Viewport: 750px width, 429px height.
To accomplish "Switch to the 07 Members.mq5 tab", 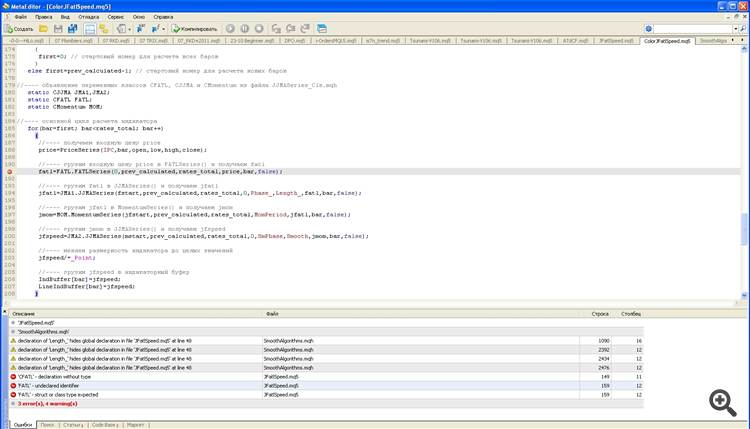I will (73, 41).
